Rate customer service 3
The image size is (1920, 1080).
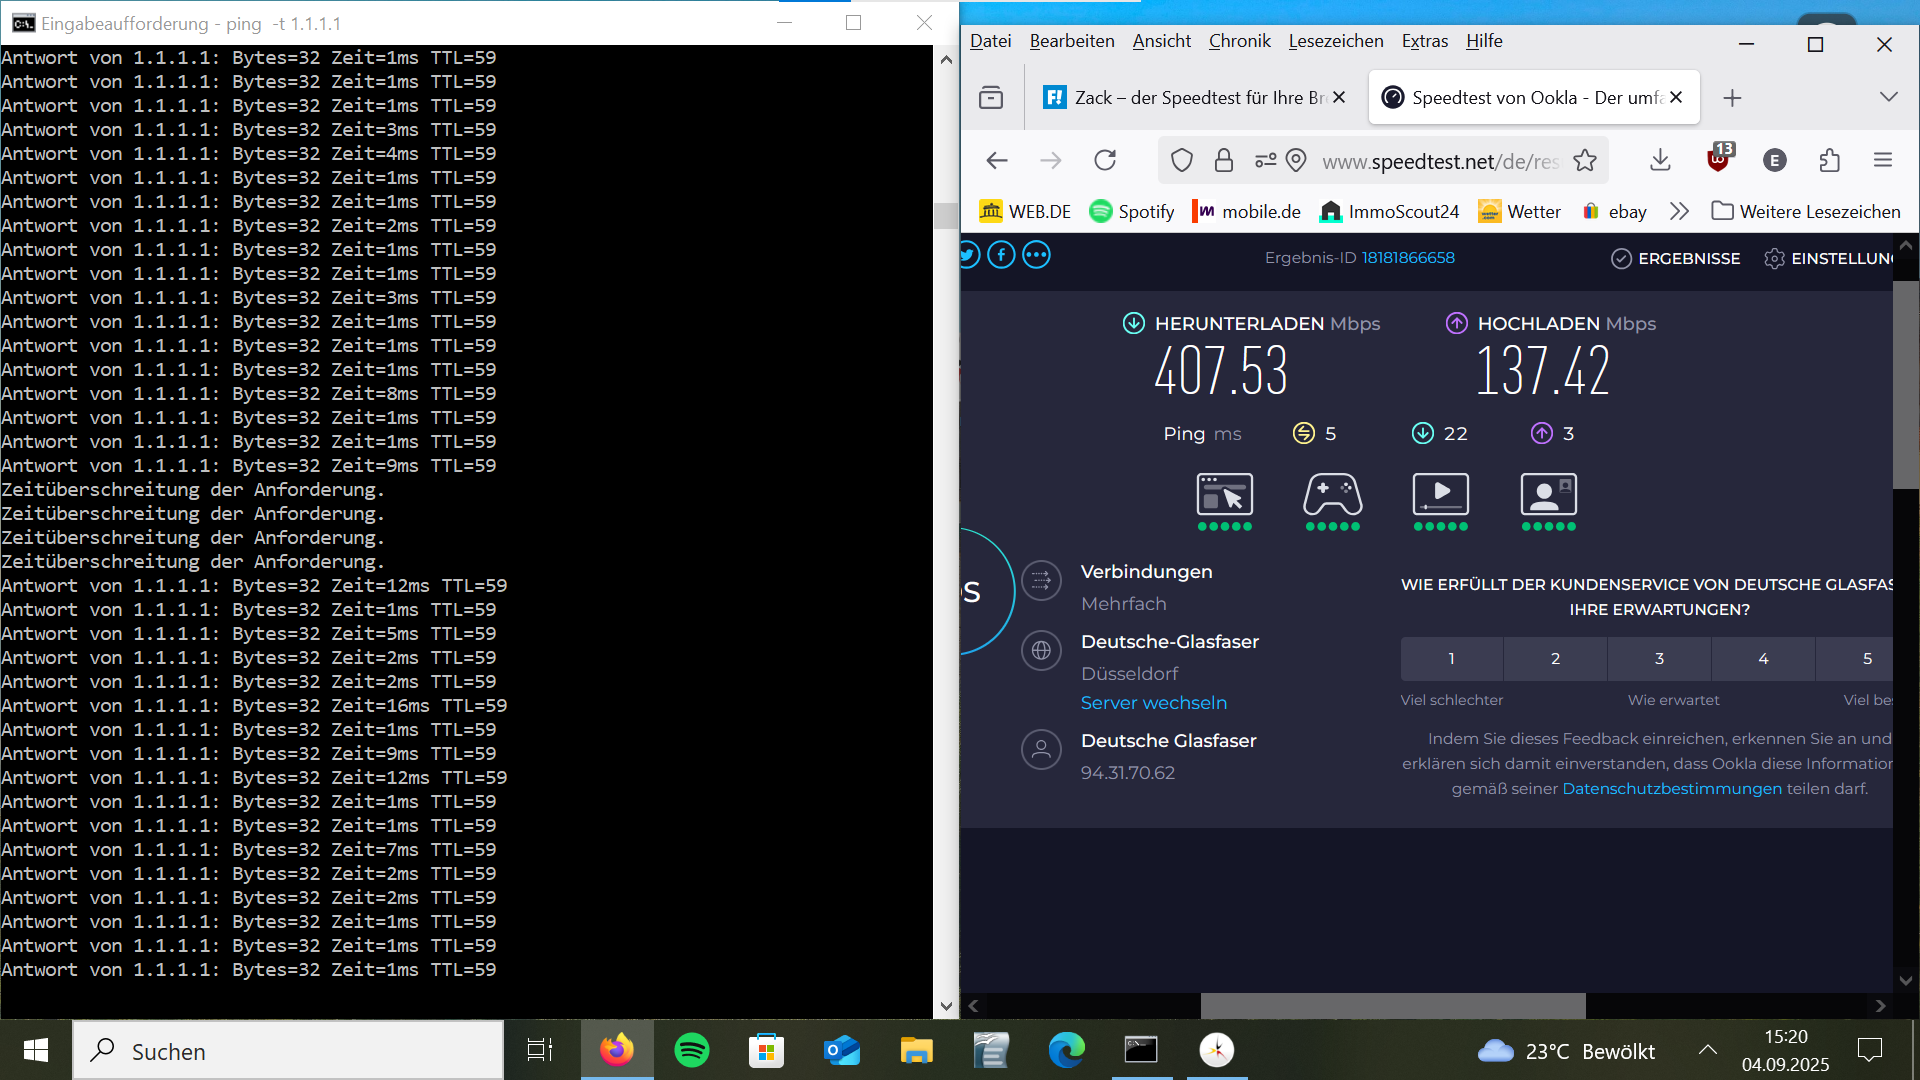point(1660,658)
